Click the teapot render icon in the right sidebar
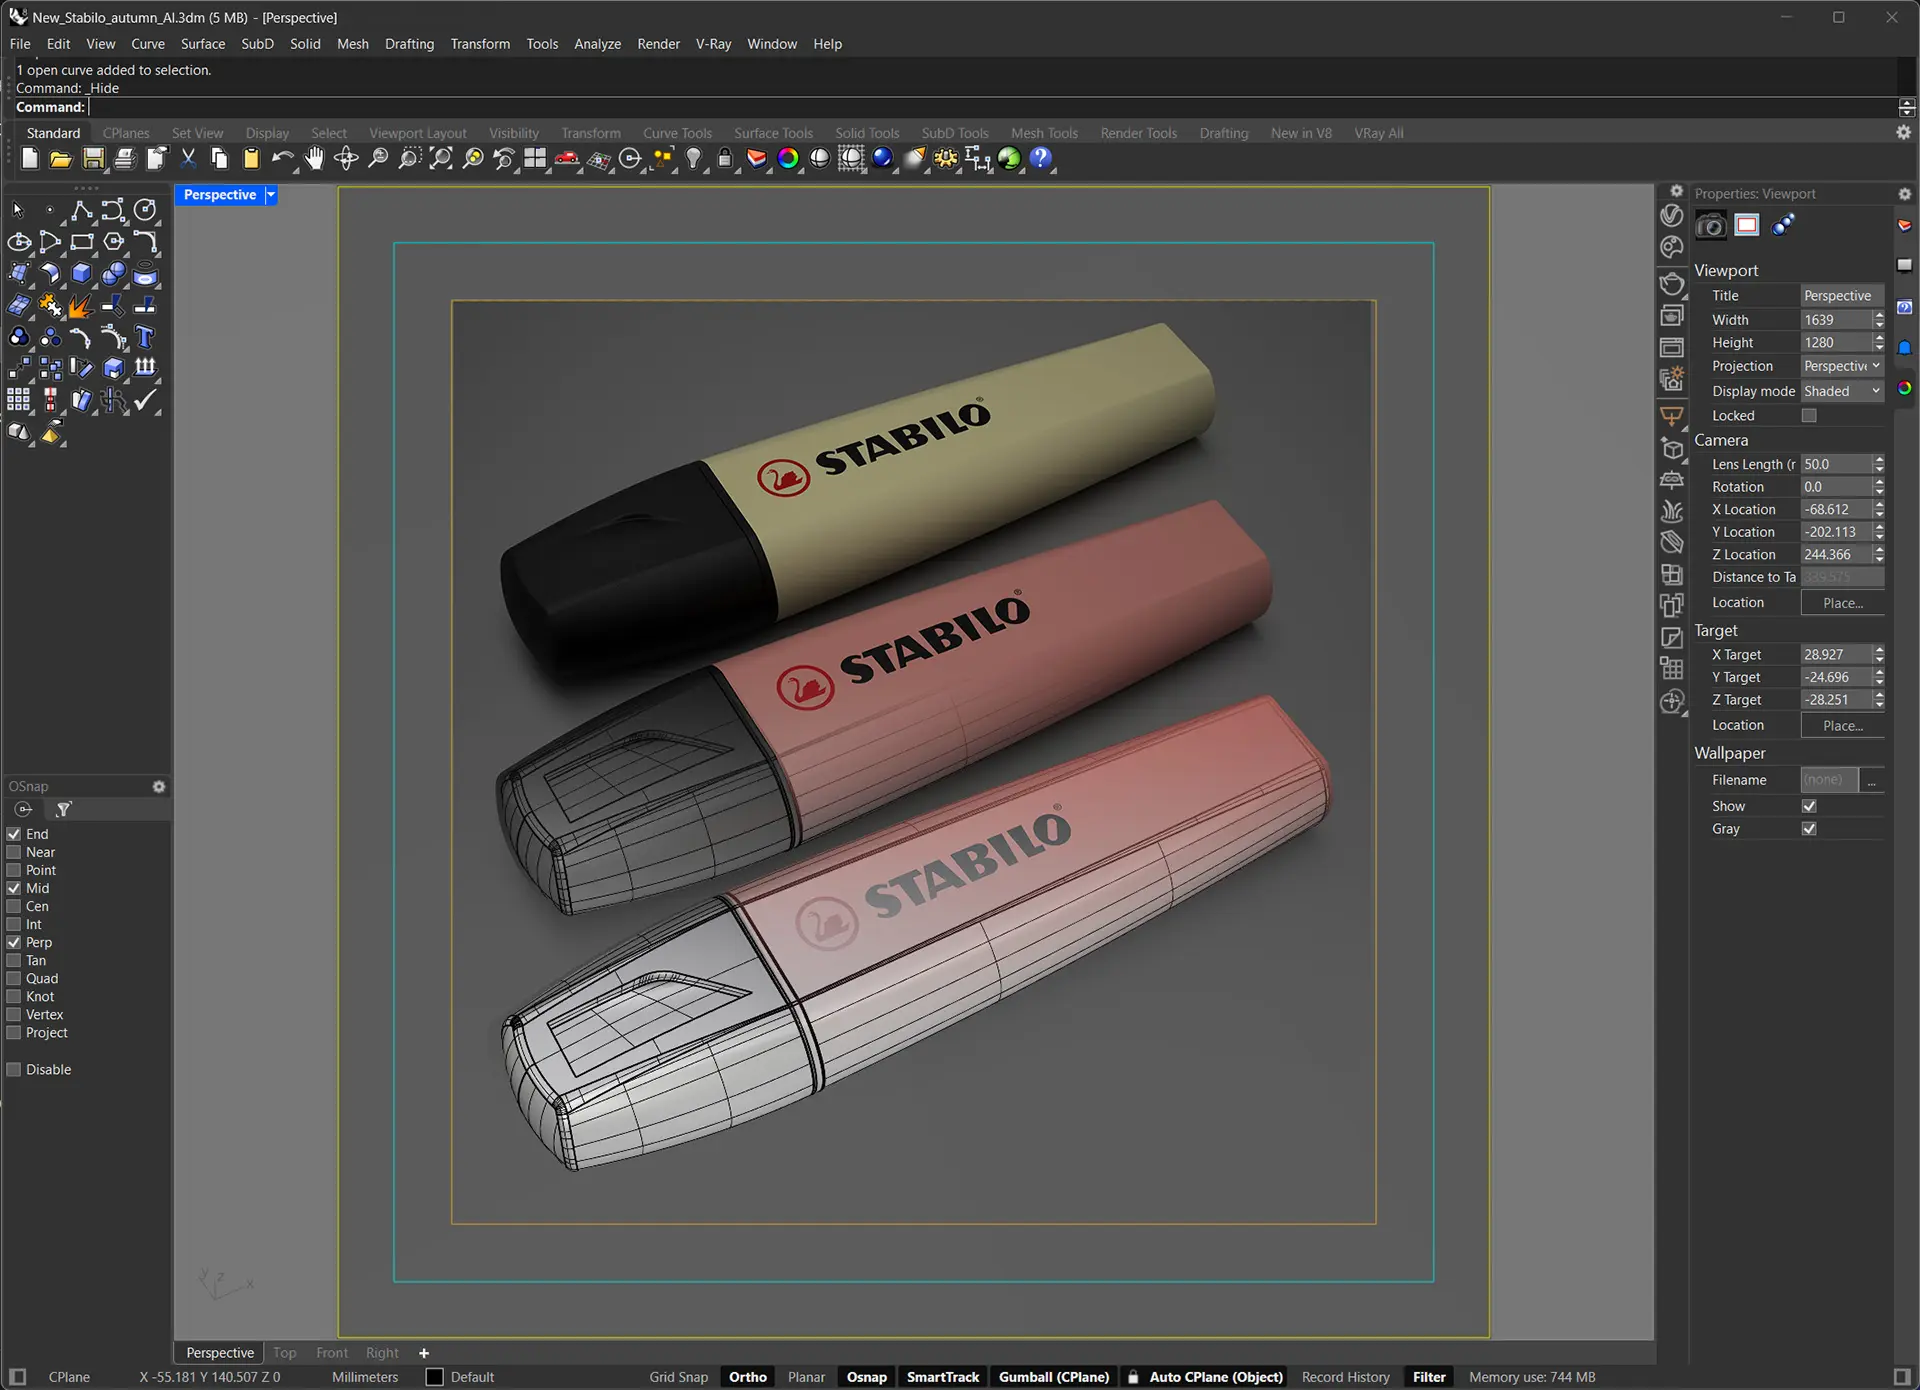 coord(1672,283)
